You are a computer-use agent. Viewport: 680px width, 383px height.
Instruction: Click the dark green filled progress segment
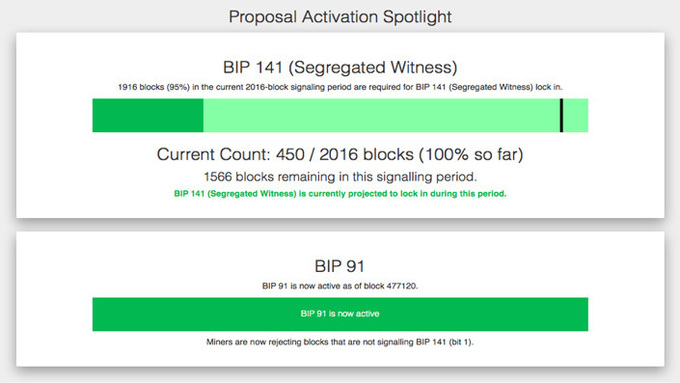[x=148, y=115]
